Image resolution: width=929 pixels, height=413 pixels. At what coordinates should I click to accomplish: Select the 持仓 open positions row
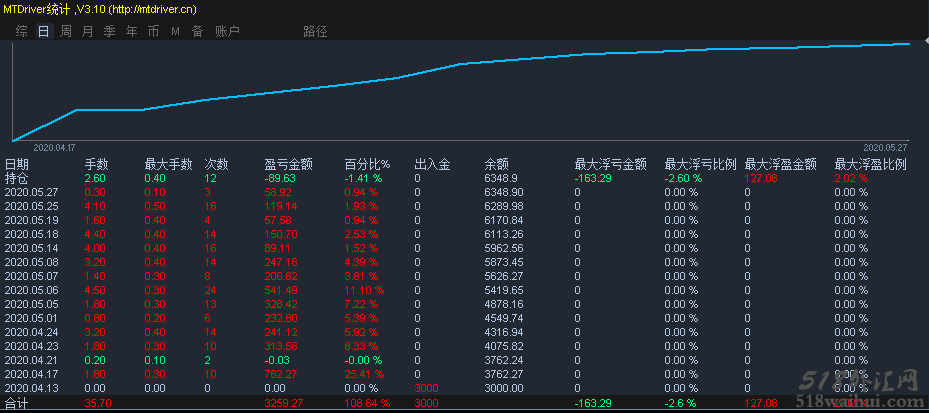(x=17, y=178)
